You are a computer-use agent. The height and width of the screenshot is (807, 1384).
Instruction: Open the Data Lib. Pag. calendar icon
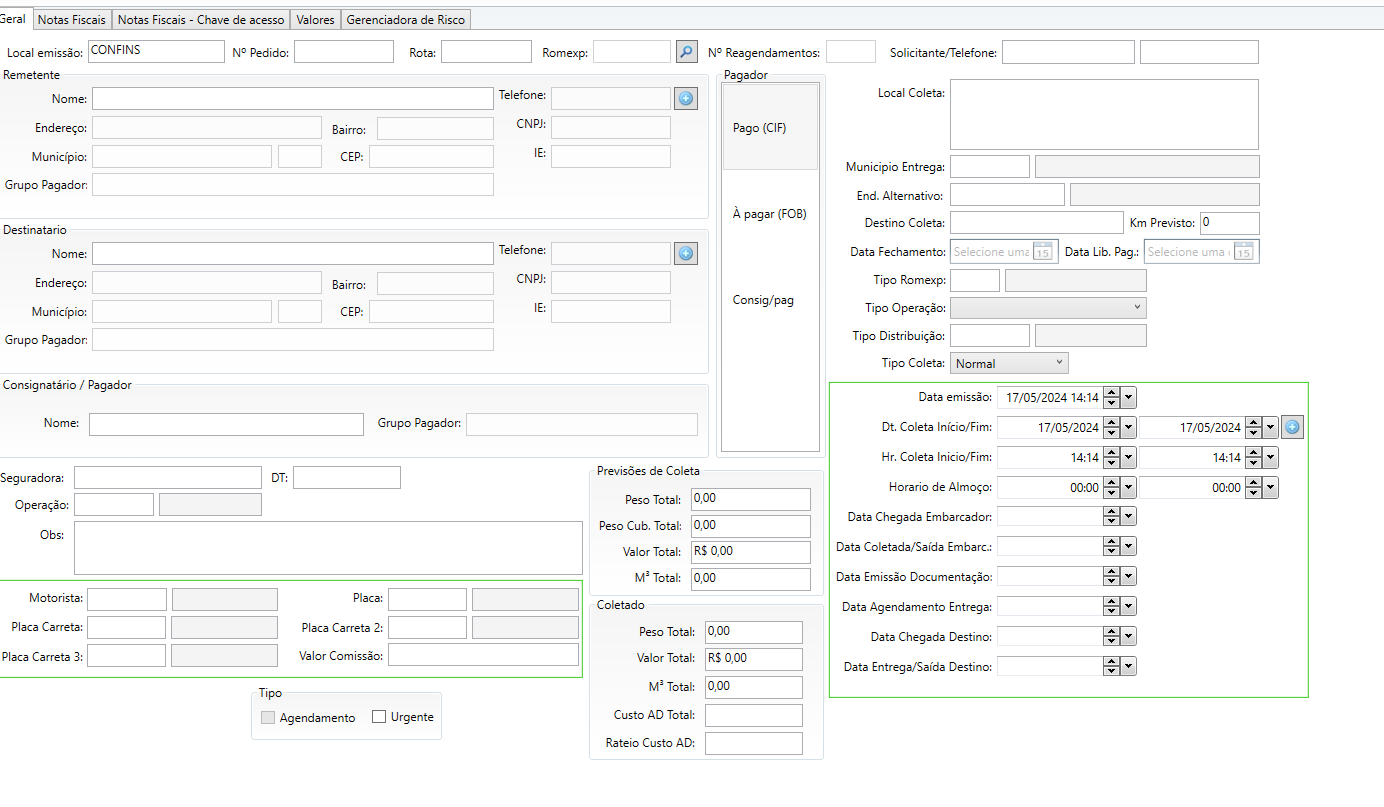coord(1243,252)
